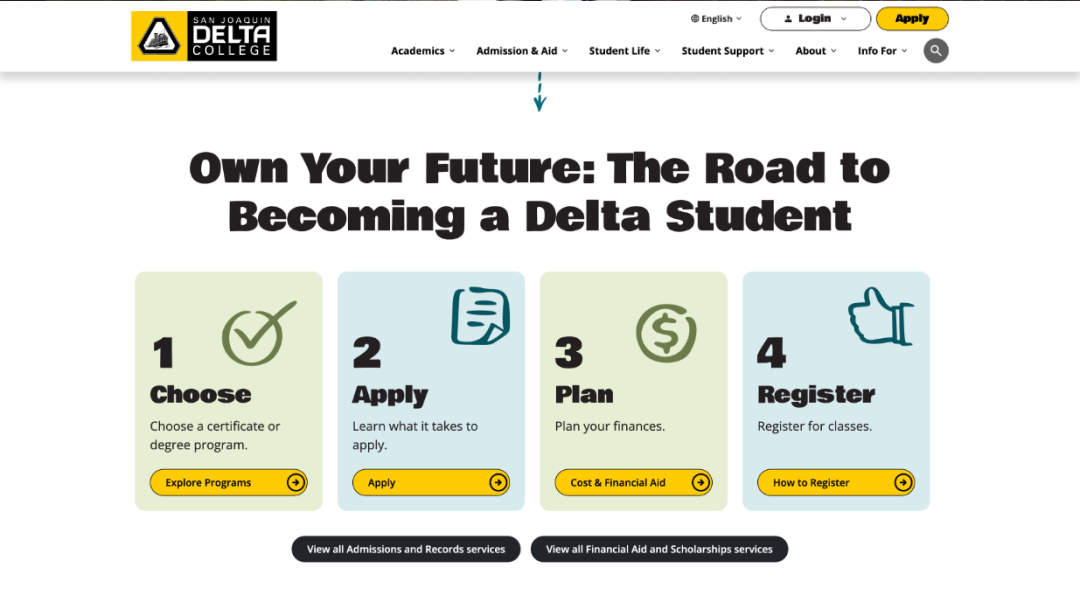Screen dimensions: 1080x600
Task: Click the yellow Apply button in header
Action: pyautogui.click(x=912, y=19)
